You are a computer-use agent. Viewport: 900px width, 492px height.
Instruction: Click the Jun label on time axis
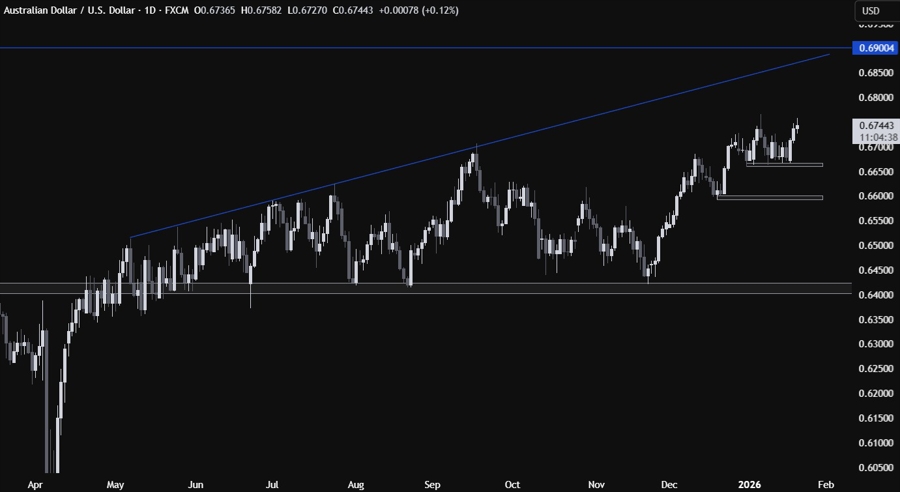196,486
